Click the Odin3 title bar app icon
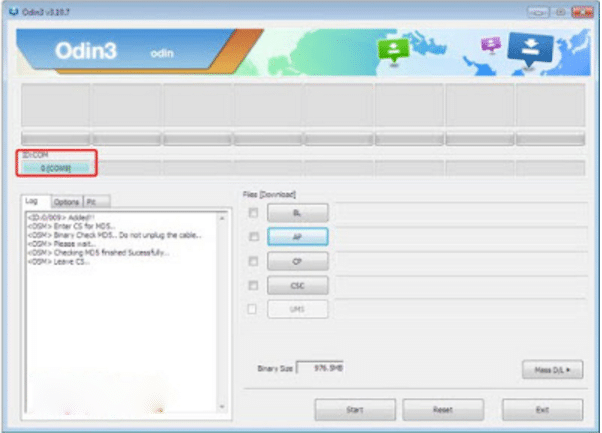 coord(13,12)
